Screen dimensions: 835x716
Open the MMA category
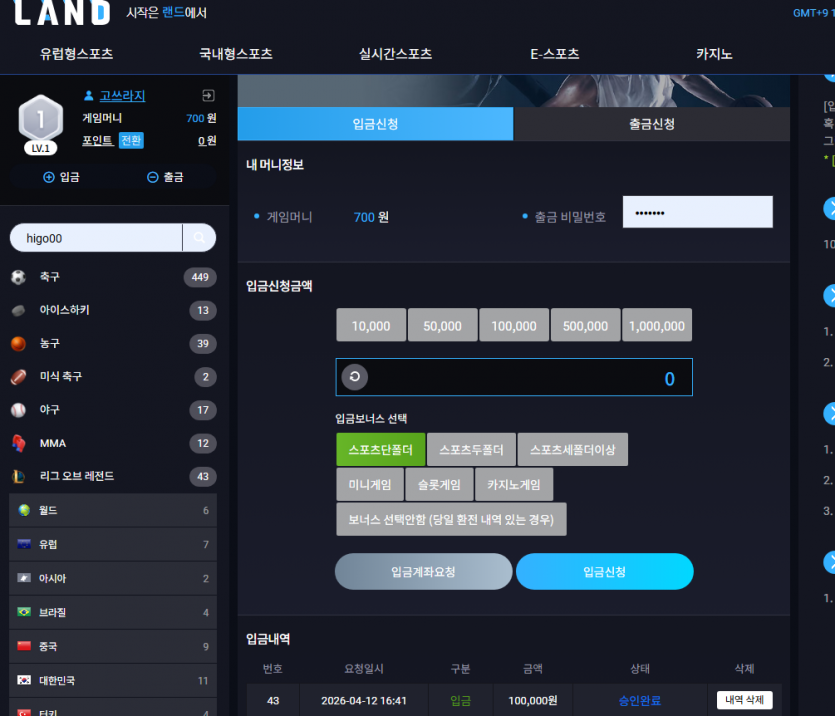pos(113,443)
